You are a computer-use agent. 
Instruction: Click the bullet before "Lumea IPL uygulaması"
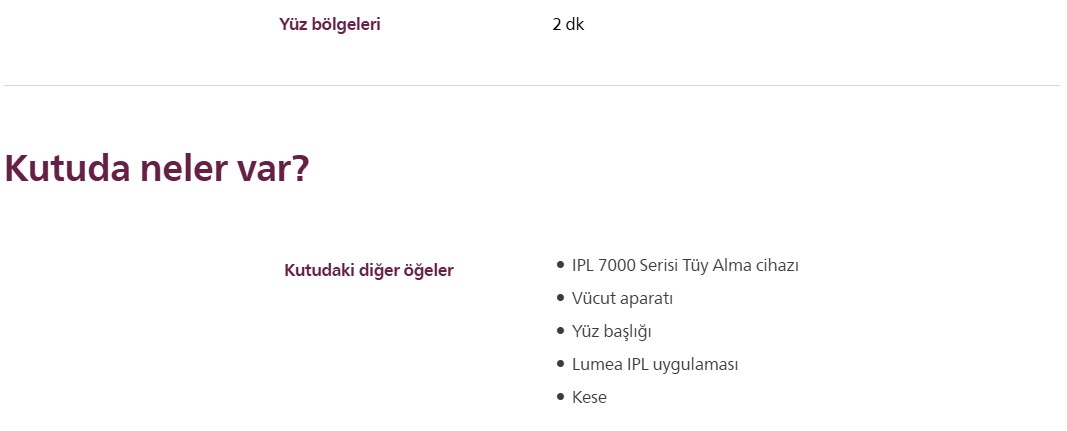[x=560, y=365]
